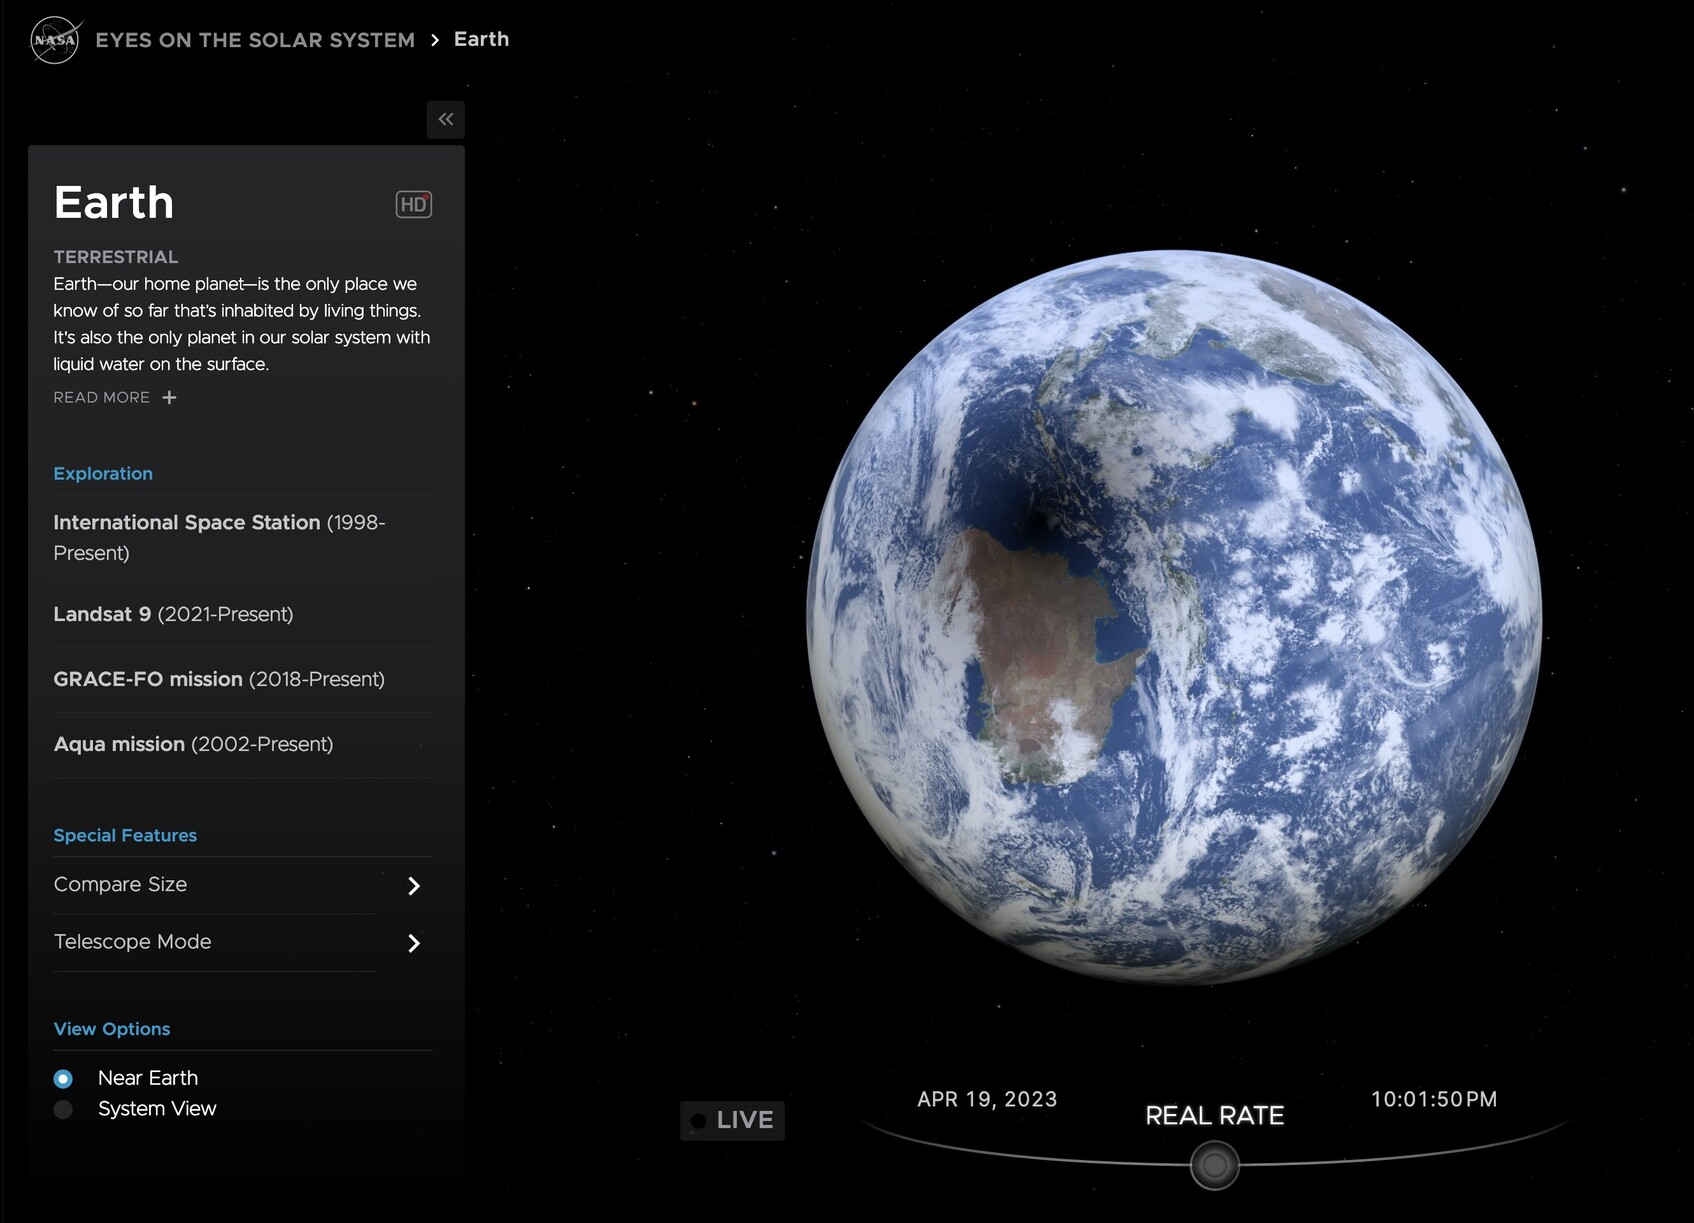Click the 10:01:50 PM time display
1694x1223 pixels.
pyautogui.click(x=1433, y=1099)
